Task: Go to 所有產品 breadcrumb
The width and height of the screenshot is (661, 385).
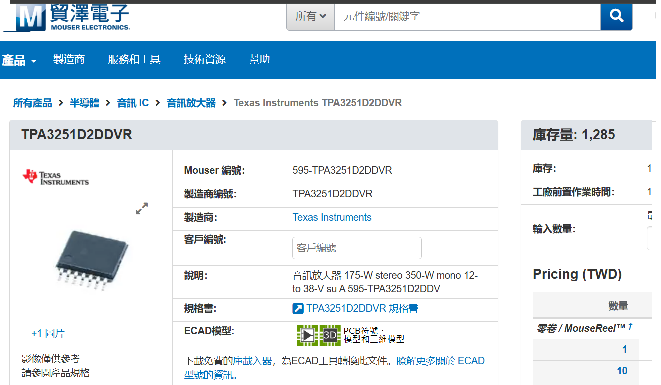Action: (x=32, y=103)
